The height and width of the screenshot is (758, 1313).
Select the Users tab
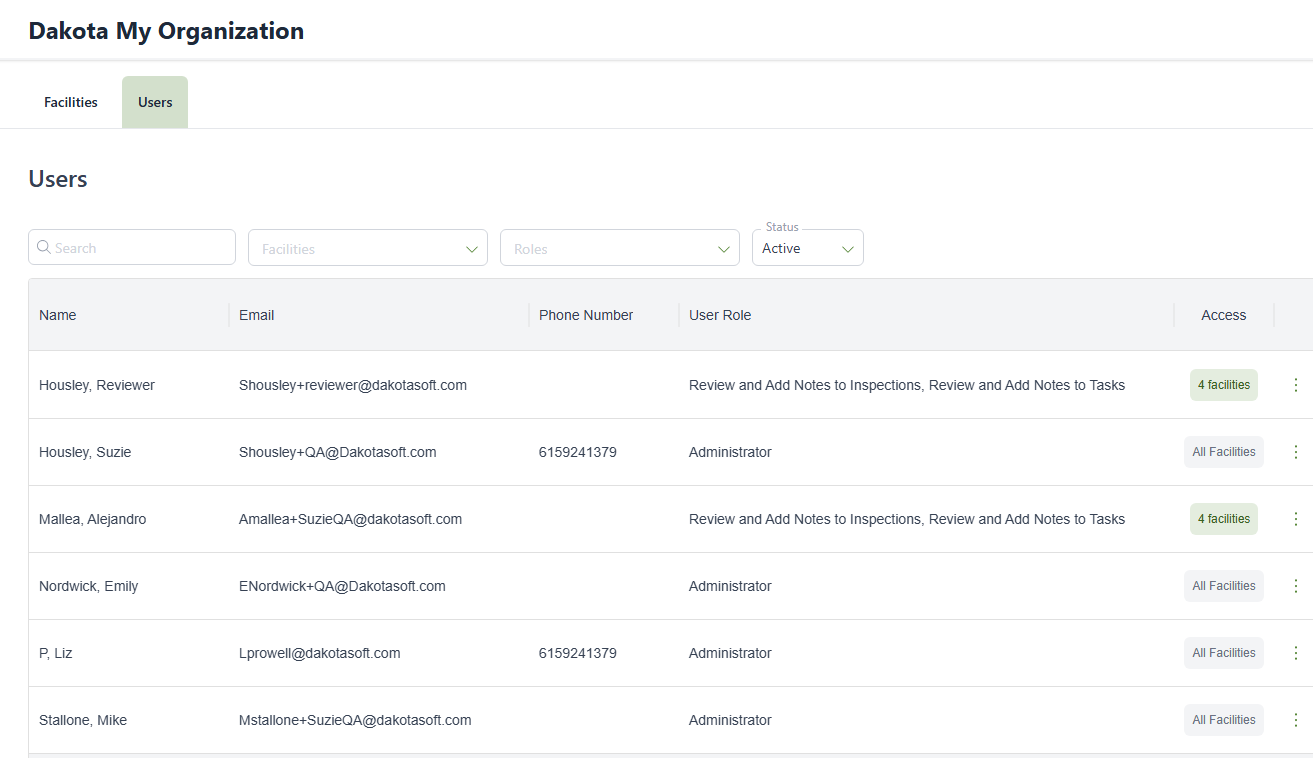(155, 102)
